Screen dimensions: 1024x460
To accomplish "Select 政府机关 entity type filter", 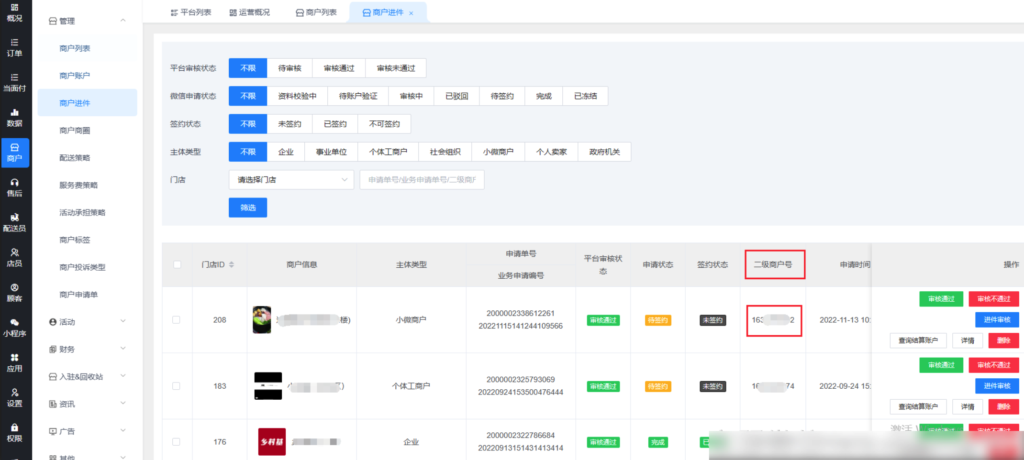I will click(x=604, y=152).
